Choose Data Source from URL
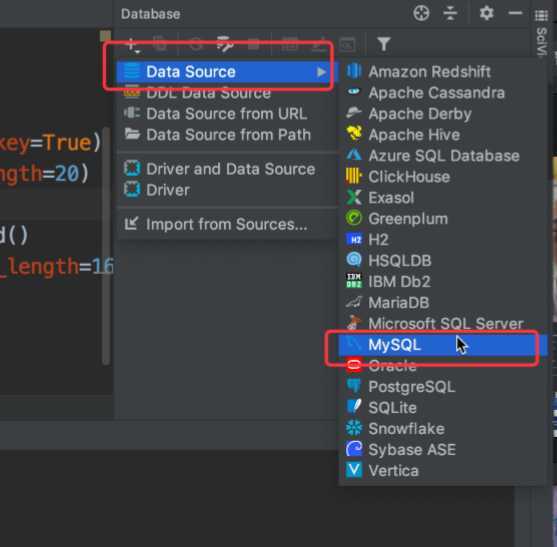This screenshot has width=557, height=547. [x=227, y=114]
